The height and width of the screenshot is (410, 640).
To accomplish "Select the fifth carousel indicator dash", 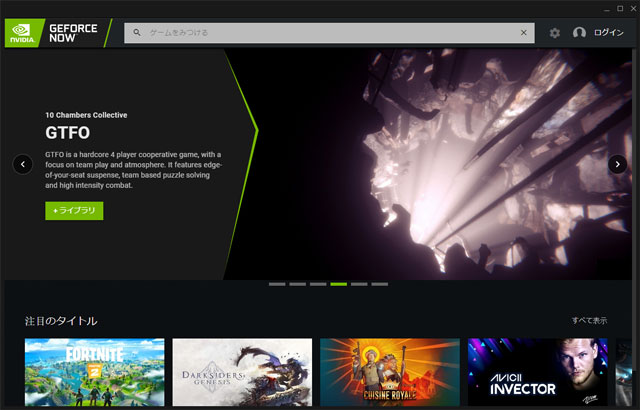I will [x=359, y=284].
